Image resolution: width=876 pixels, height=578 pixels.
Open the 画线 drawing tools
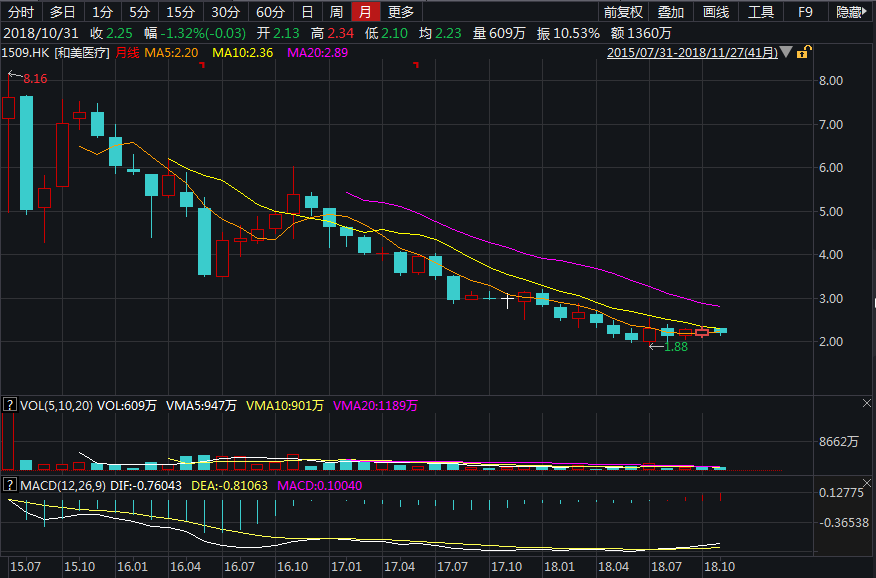(716, 12)
